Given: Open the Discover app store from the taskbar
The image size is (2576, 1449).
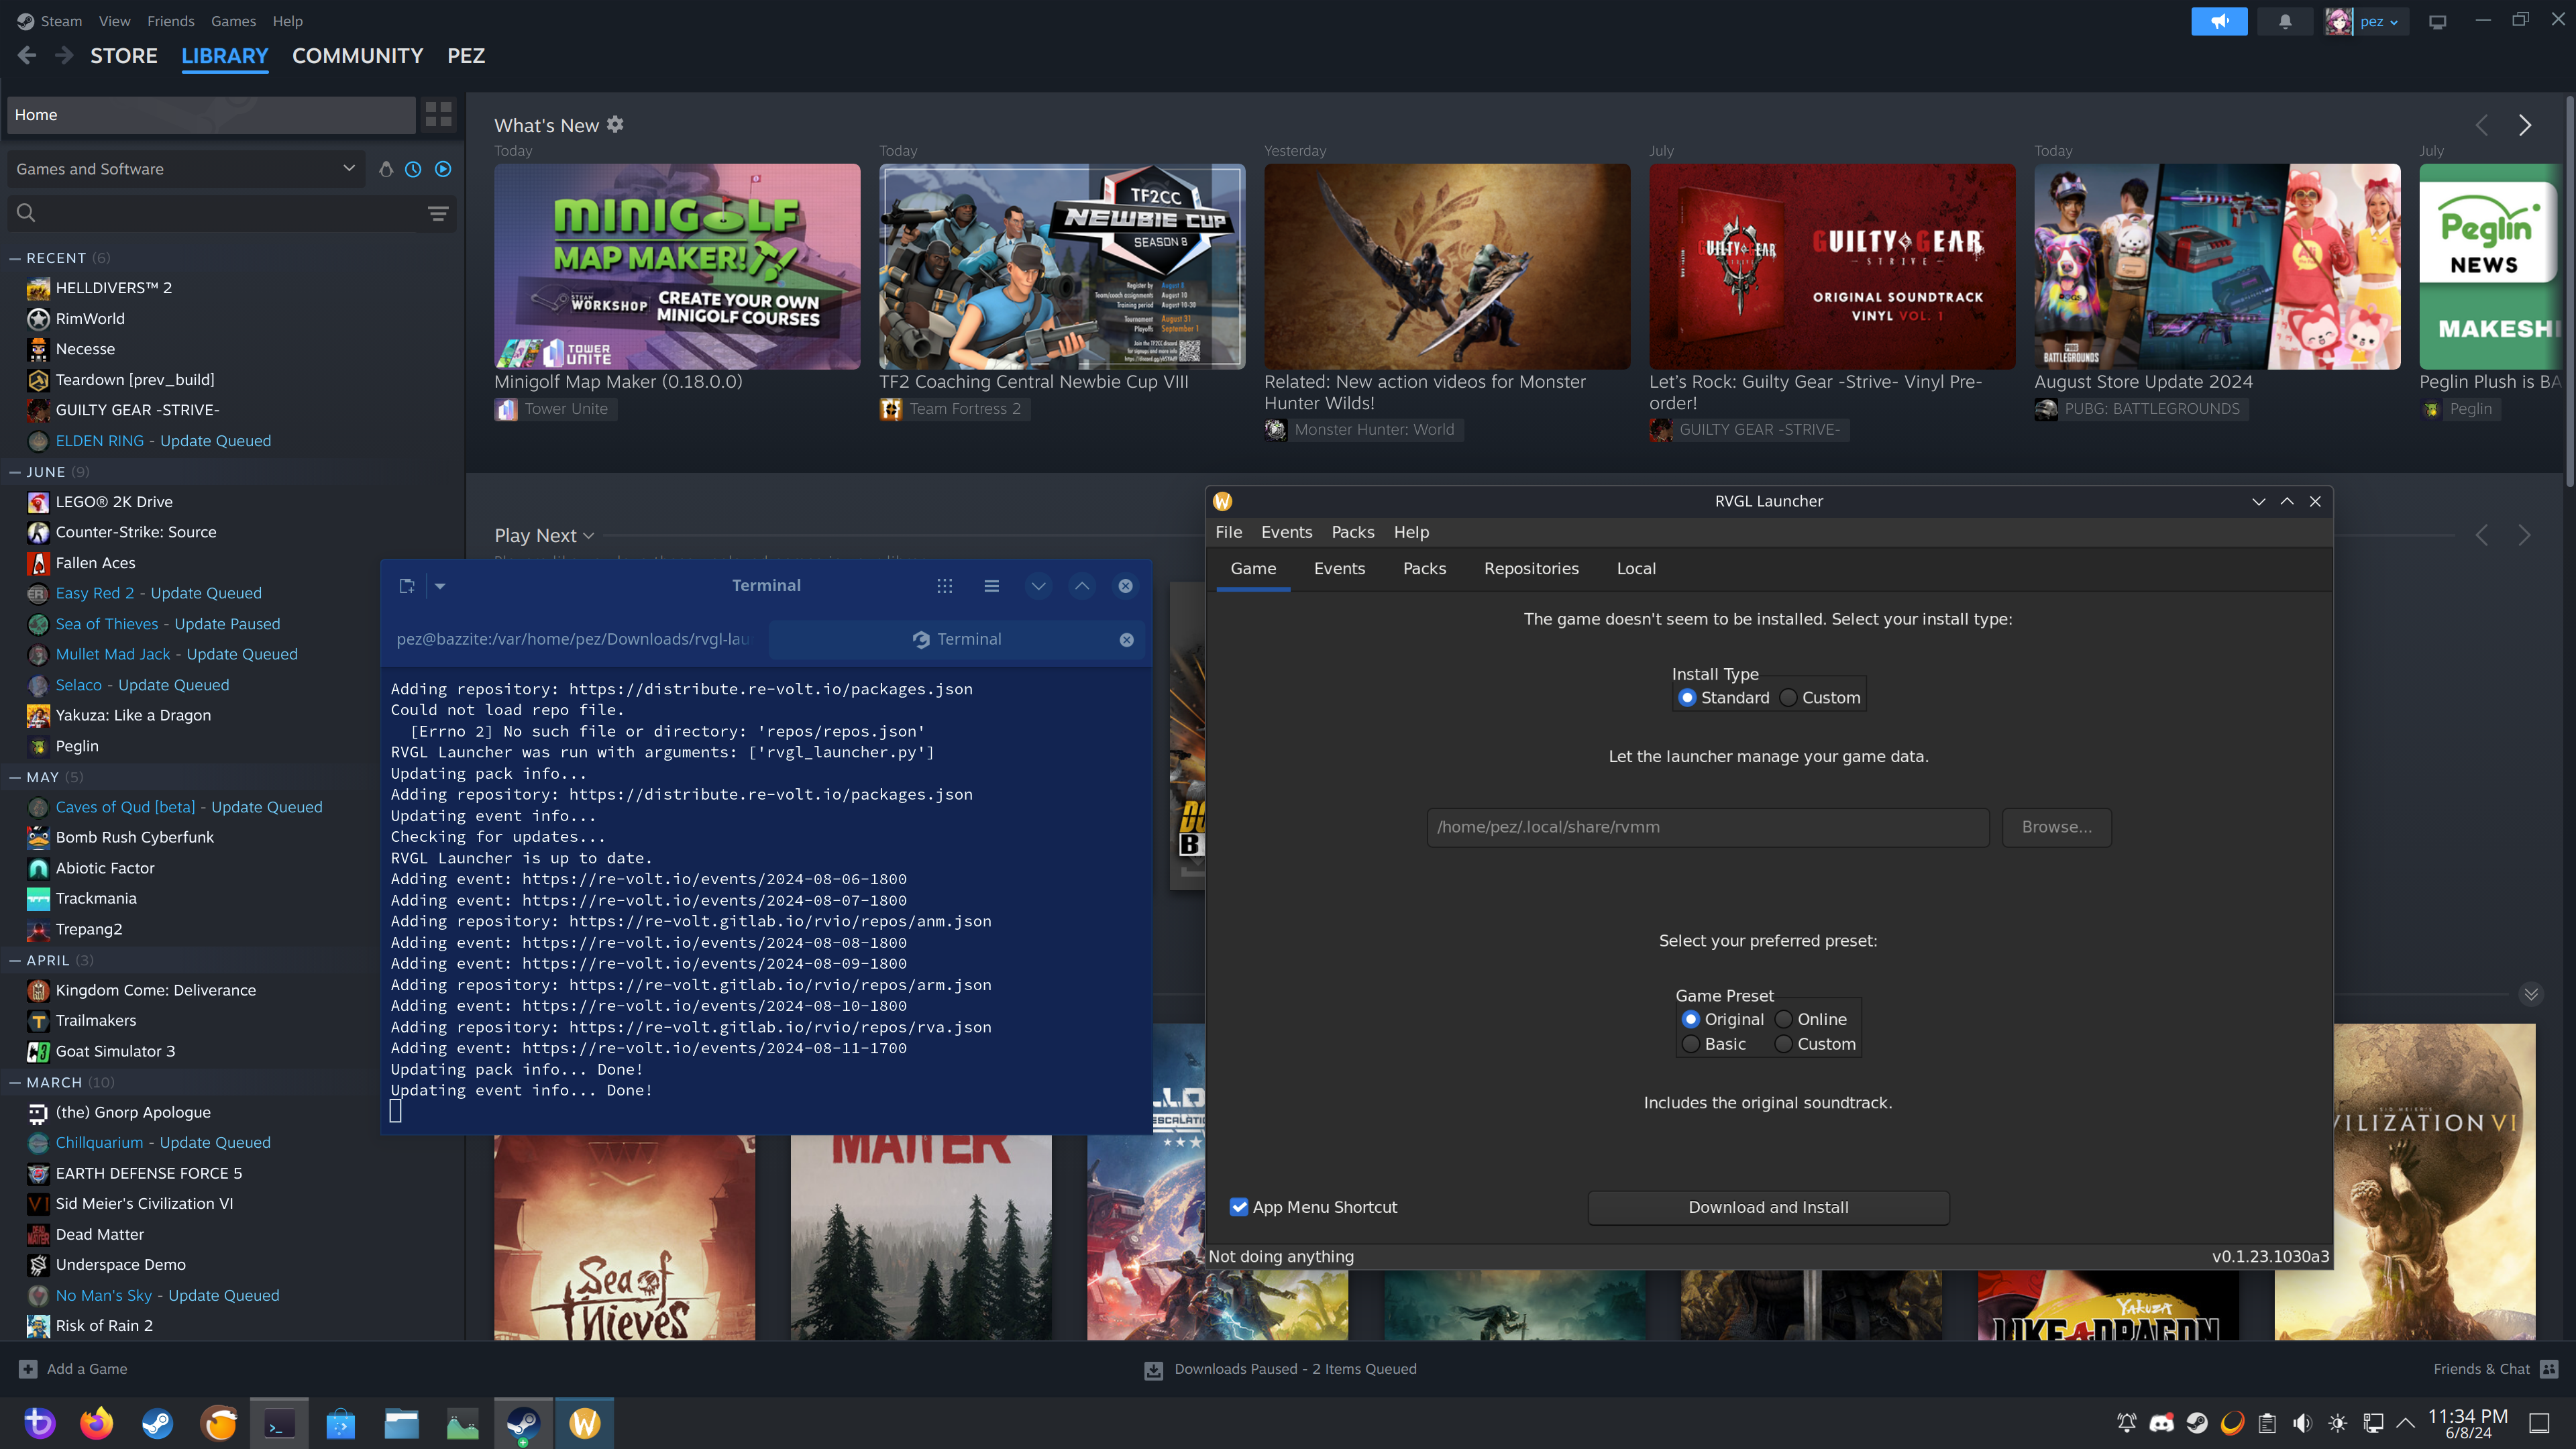Looking at the screenshot, I should pyautogui.click(x=340, y=1423).
